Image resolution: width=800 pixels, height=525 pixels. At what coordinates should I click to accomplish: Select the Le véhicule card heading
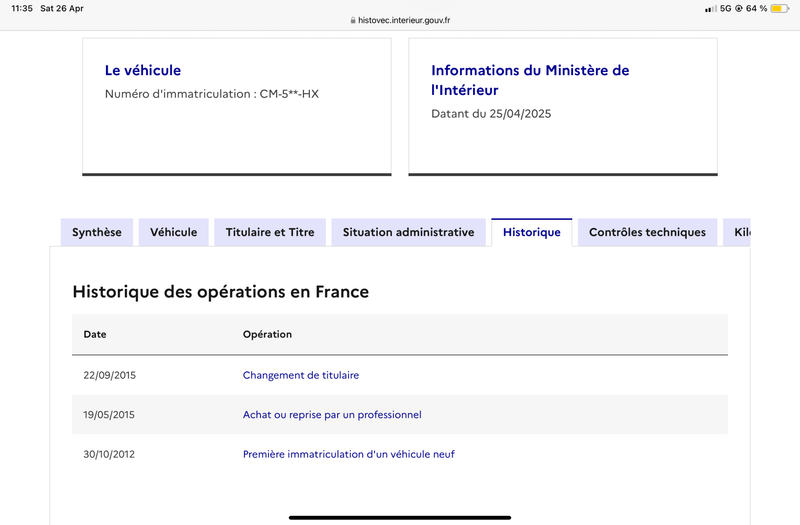click(143, 70)
